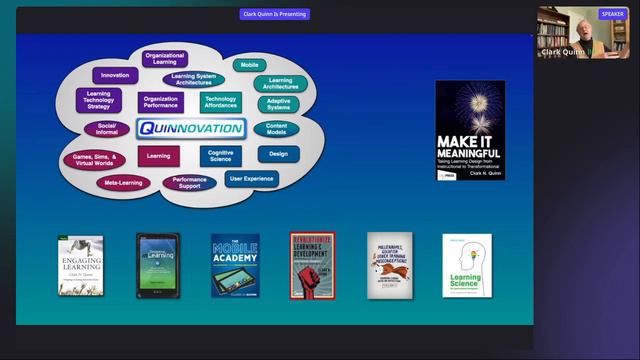Click the User Experience box
Viewport: 640px width, 360px height.
point(252,179)
